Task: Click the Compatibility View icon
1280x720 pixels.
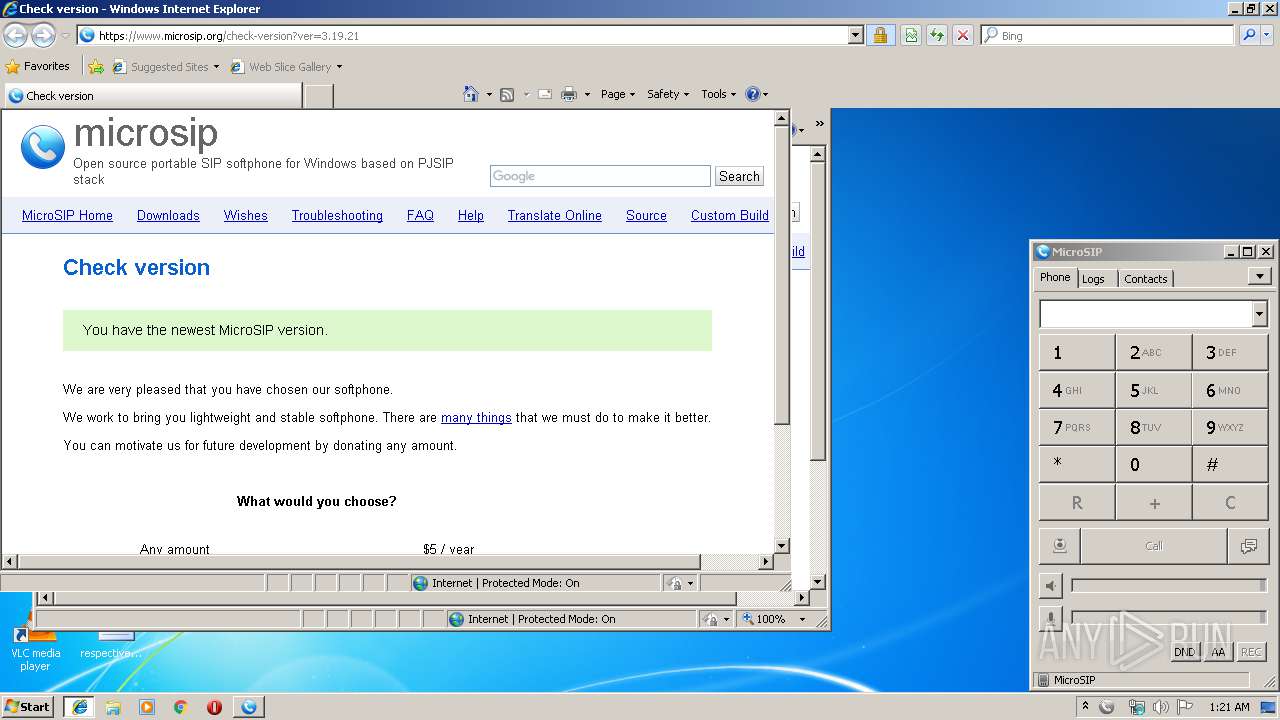Action: [911, 35]
